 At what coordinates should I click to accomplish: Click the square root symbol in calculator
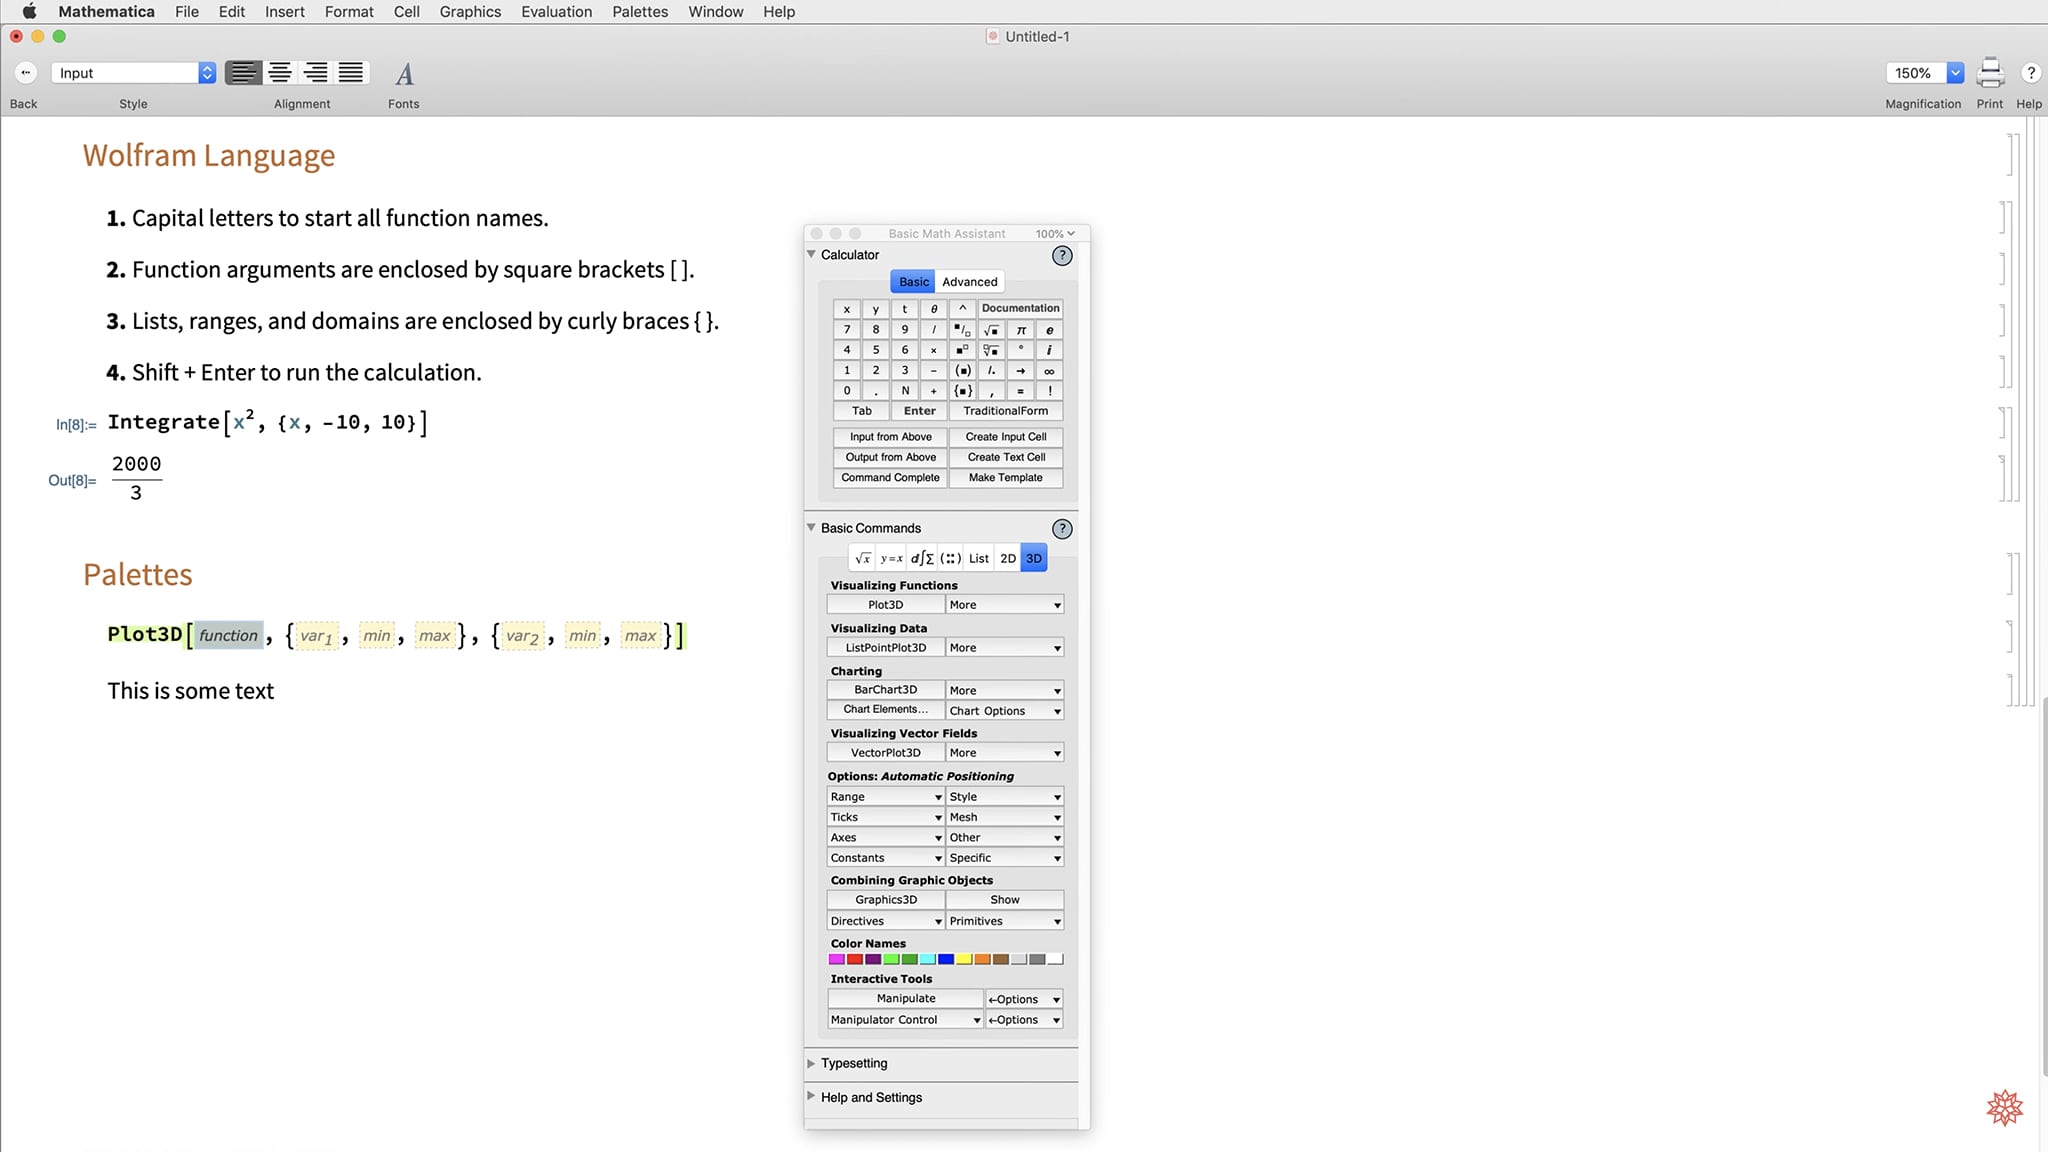(x=990, y=329)
